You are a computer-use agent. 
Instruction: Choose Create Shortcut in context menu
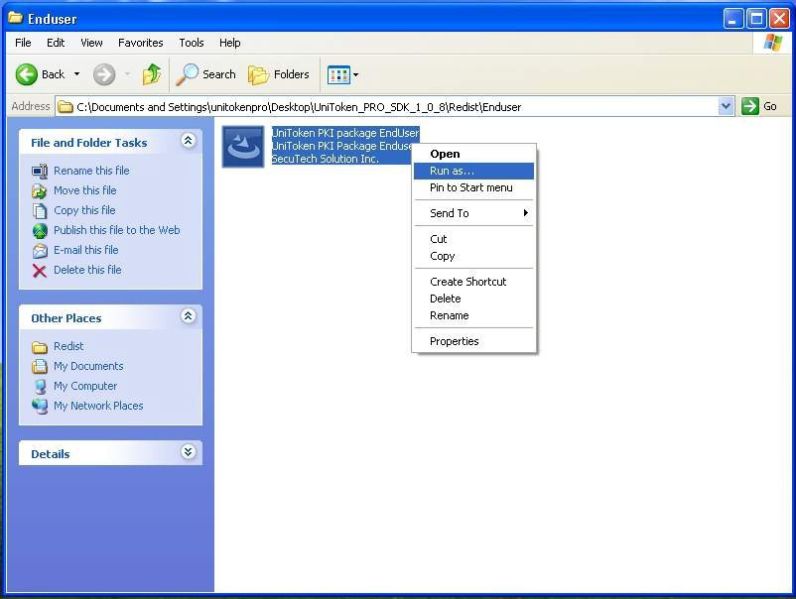pos(474,282)
